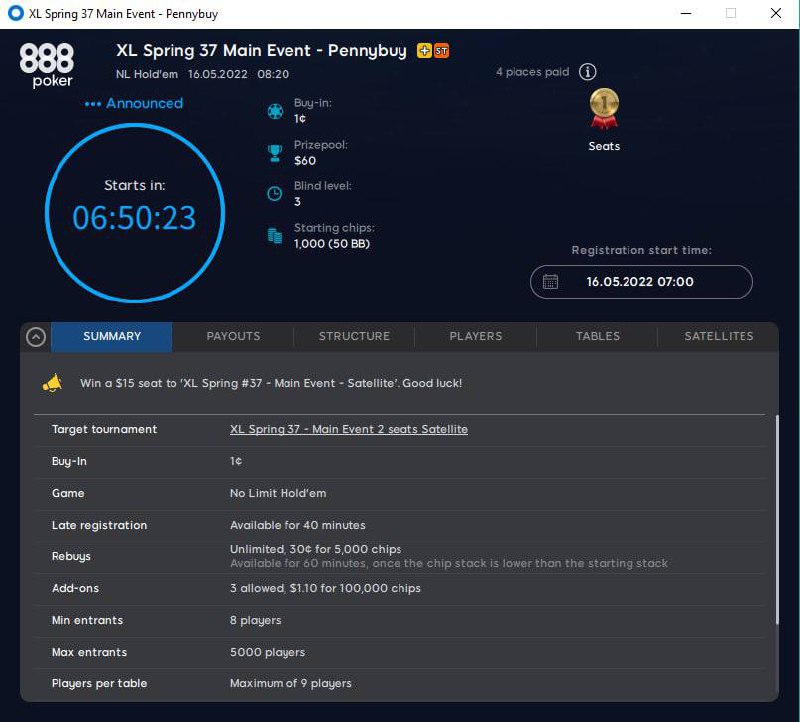800x722 pixels.
Task: Open the XL Spring 37 Main Event satellite link
Action: (x=348, y=429)
